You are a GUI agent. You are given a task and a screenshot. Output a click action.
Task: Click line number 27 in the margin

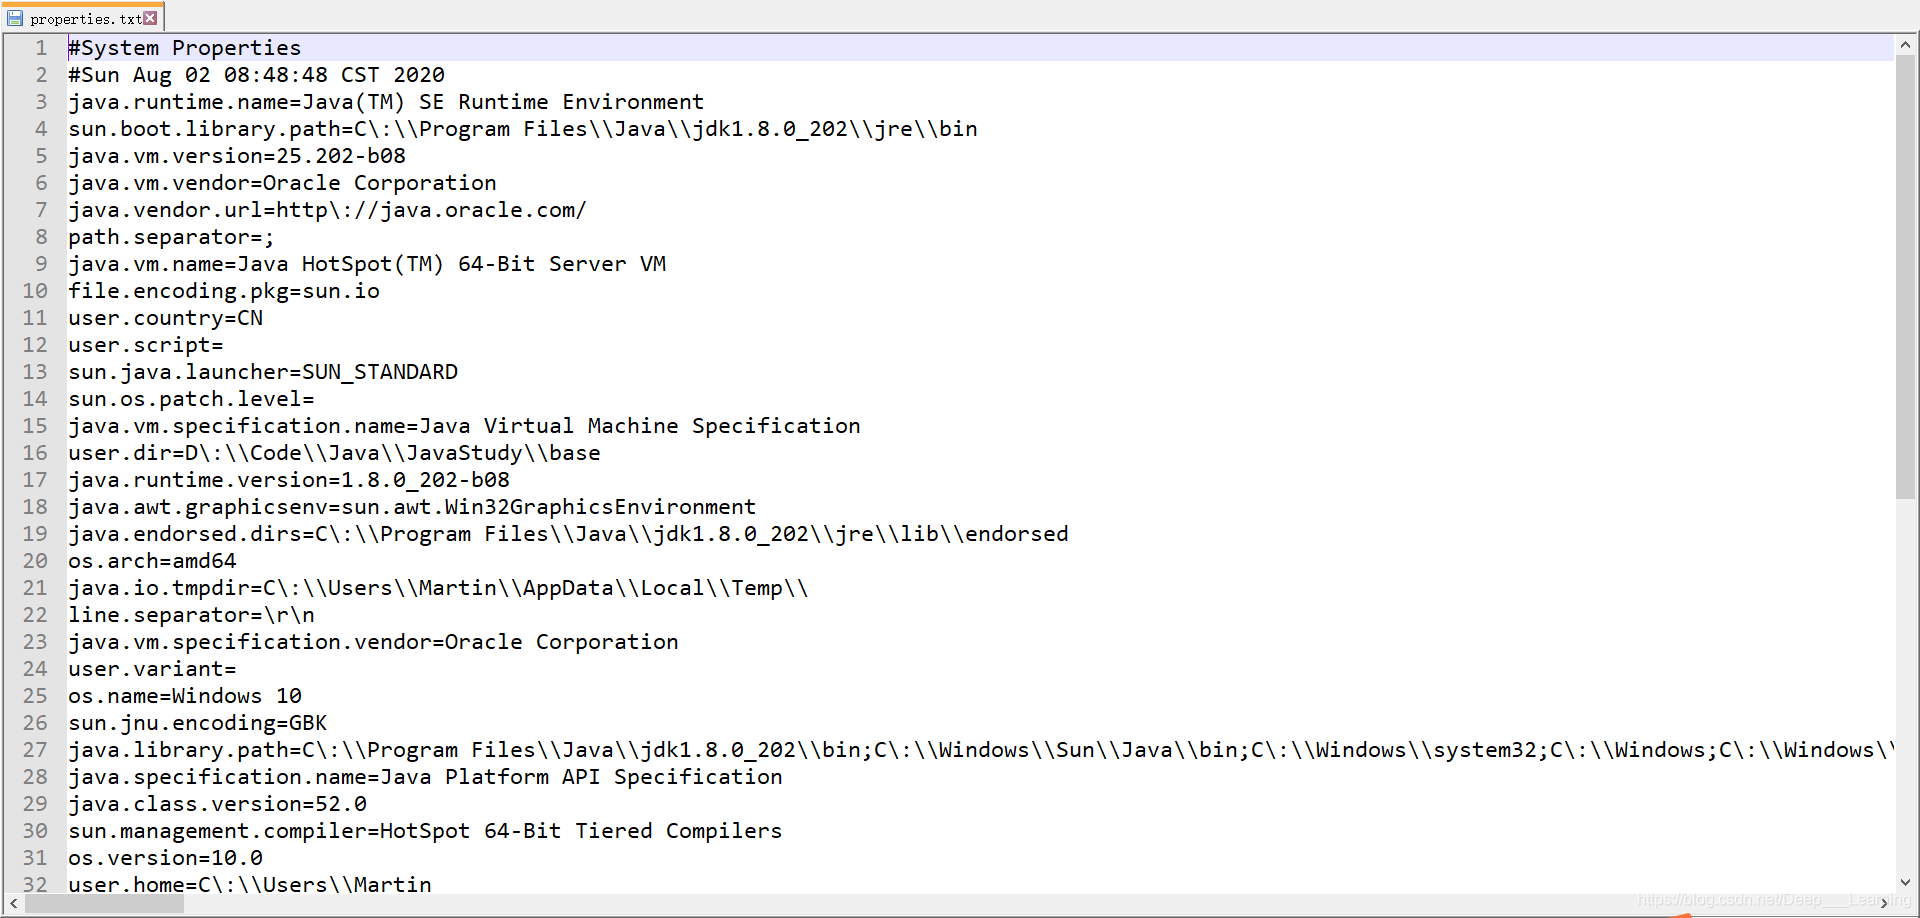pos(35,750)
